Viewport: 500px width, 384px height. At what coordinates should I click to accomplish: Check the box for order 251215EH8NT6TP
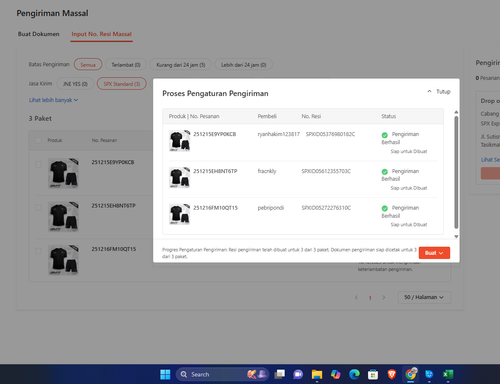point(38,207)
